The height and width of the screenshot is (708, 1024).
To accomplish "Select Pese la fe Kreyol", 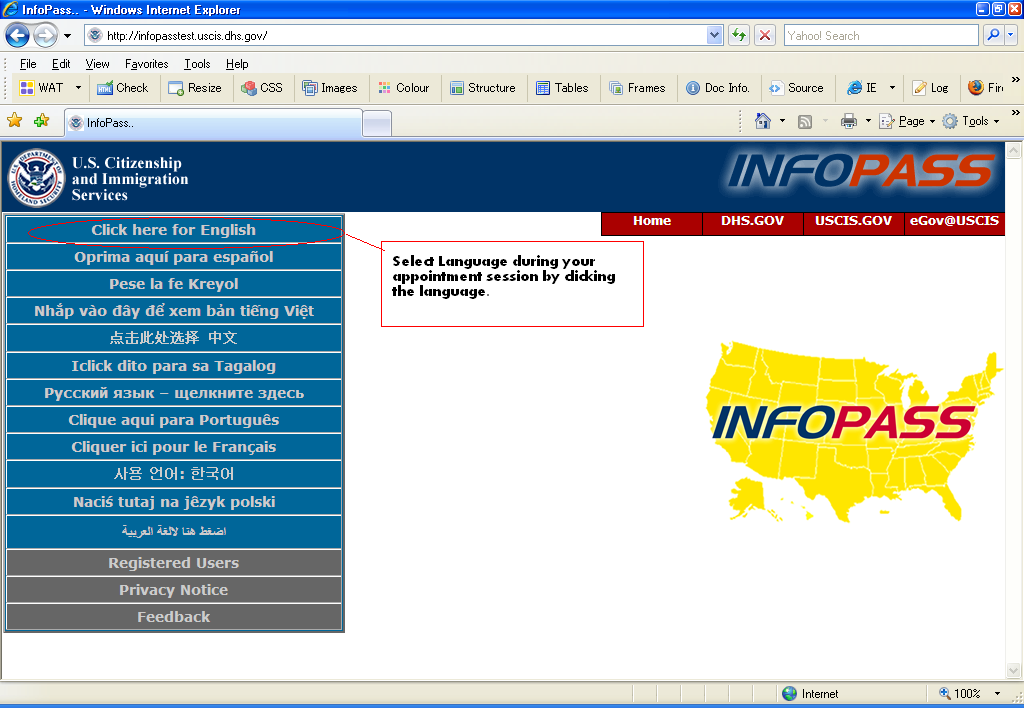I will click(x=174, y=284).
